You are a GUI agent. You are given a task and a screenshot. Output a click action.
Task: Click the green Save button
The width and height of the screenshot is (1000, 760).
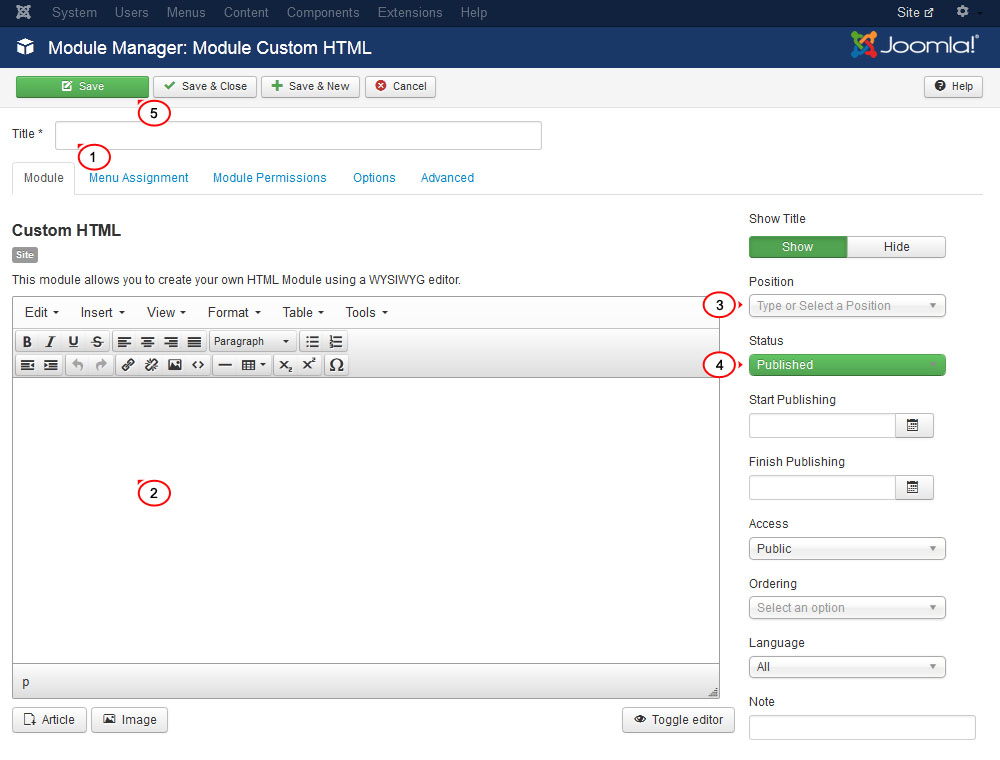click(x=82, y=87)
